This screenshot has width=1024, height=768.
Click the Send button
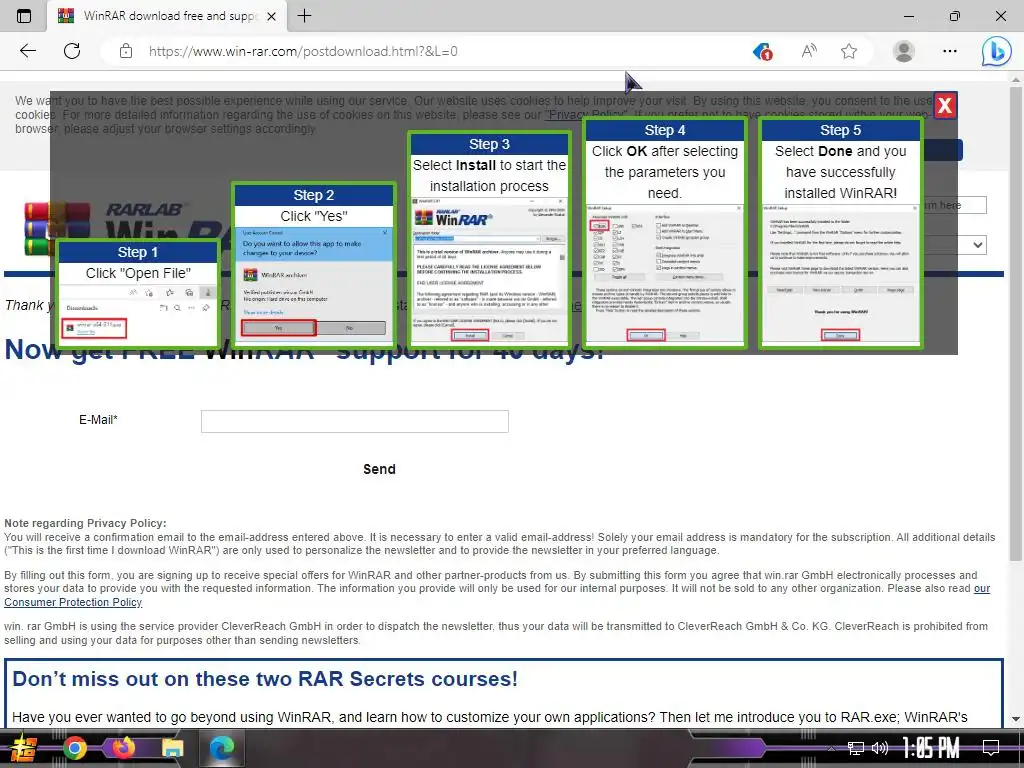pyautogui.click(x=379, y=469)
